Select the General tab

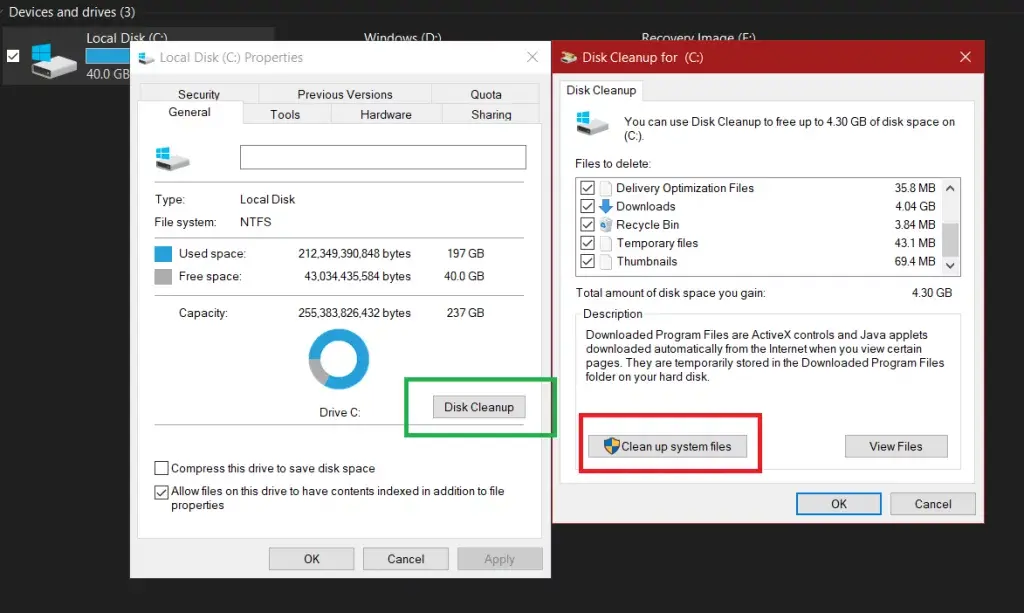coord(189,112)
